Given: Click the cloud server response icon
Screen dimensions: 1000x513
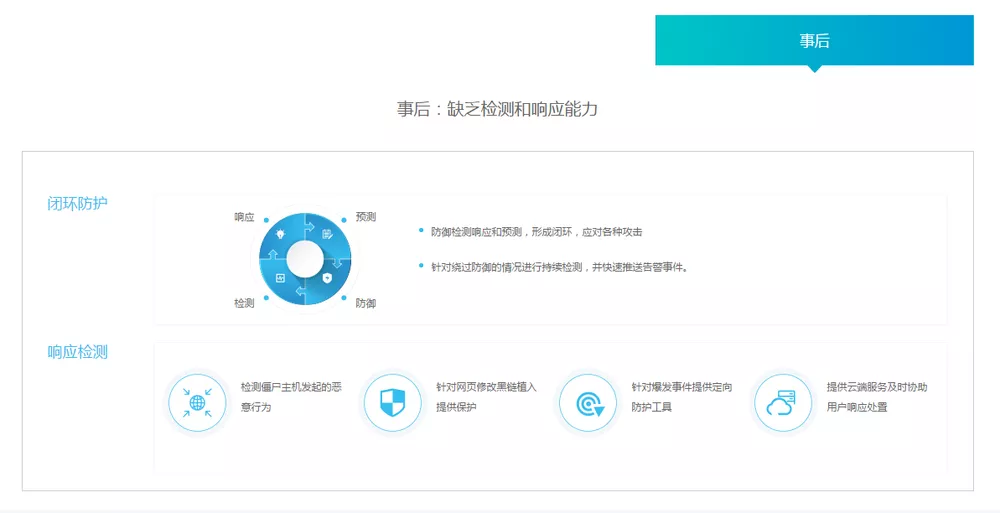Looking at the screenshot, I should 782,403.
